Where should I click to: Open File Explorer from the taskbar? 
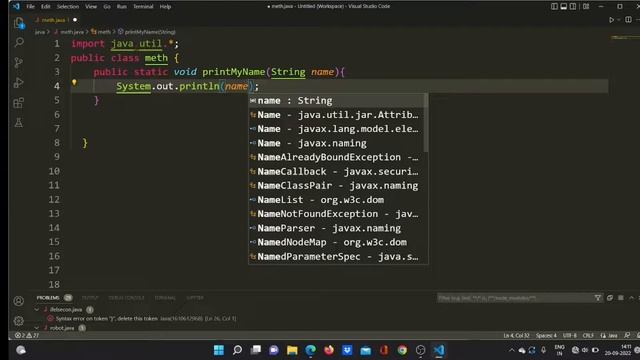(x=292, y=350)
